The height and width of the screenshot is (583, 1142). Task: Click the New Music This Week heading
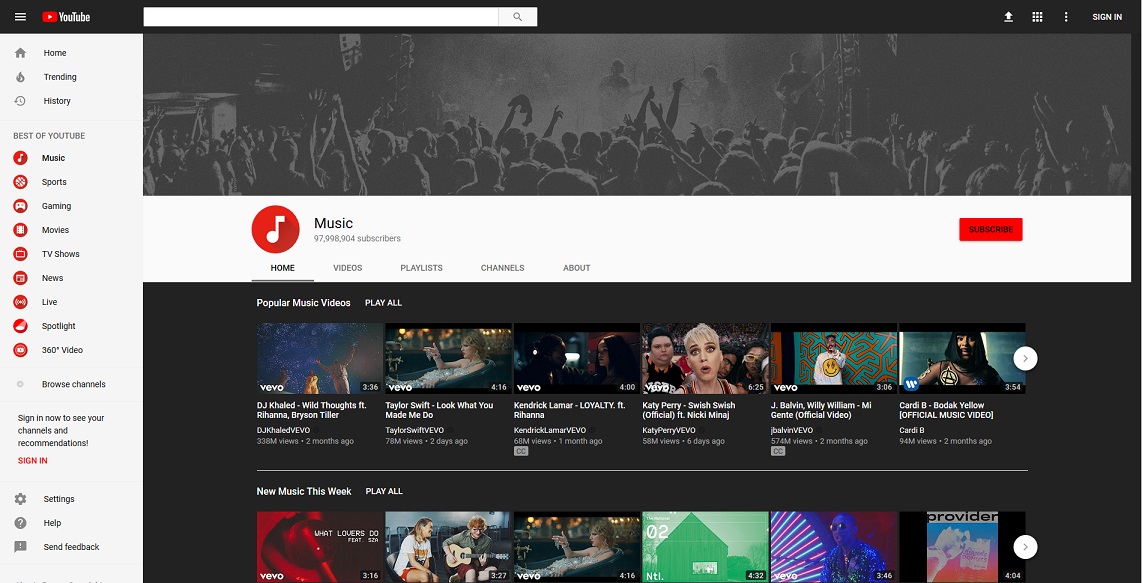point(304,492)
